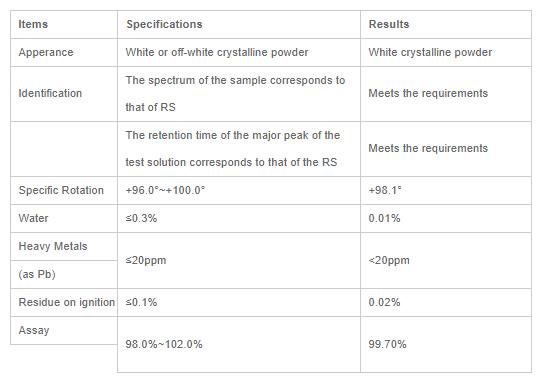Viewport: 537px width, 383px height.
Task: Click the 0.01% water result
Action: tap(384, 219)
